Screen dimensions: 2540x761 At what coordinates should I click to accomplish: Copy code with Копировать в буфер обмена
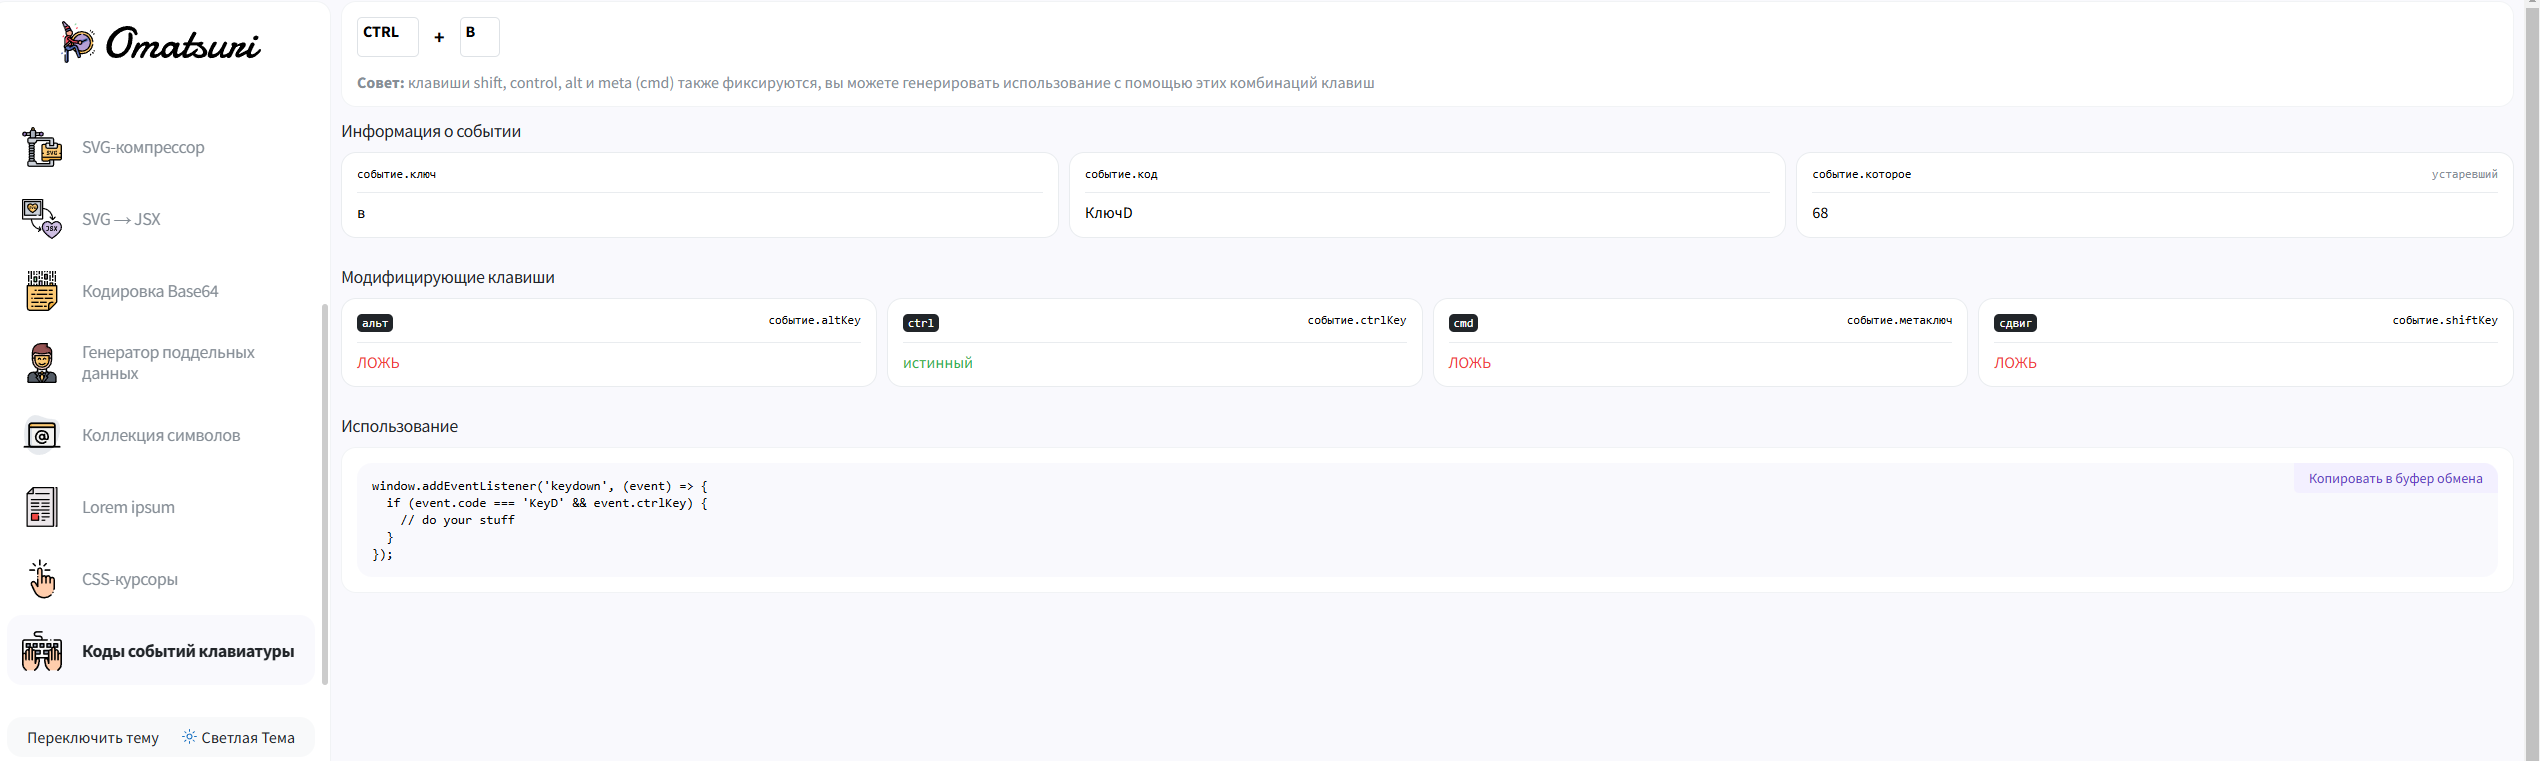pyautogui.click(x=2395, y=478)
